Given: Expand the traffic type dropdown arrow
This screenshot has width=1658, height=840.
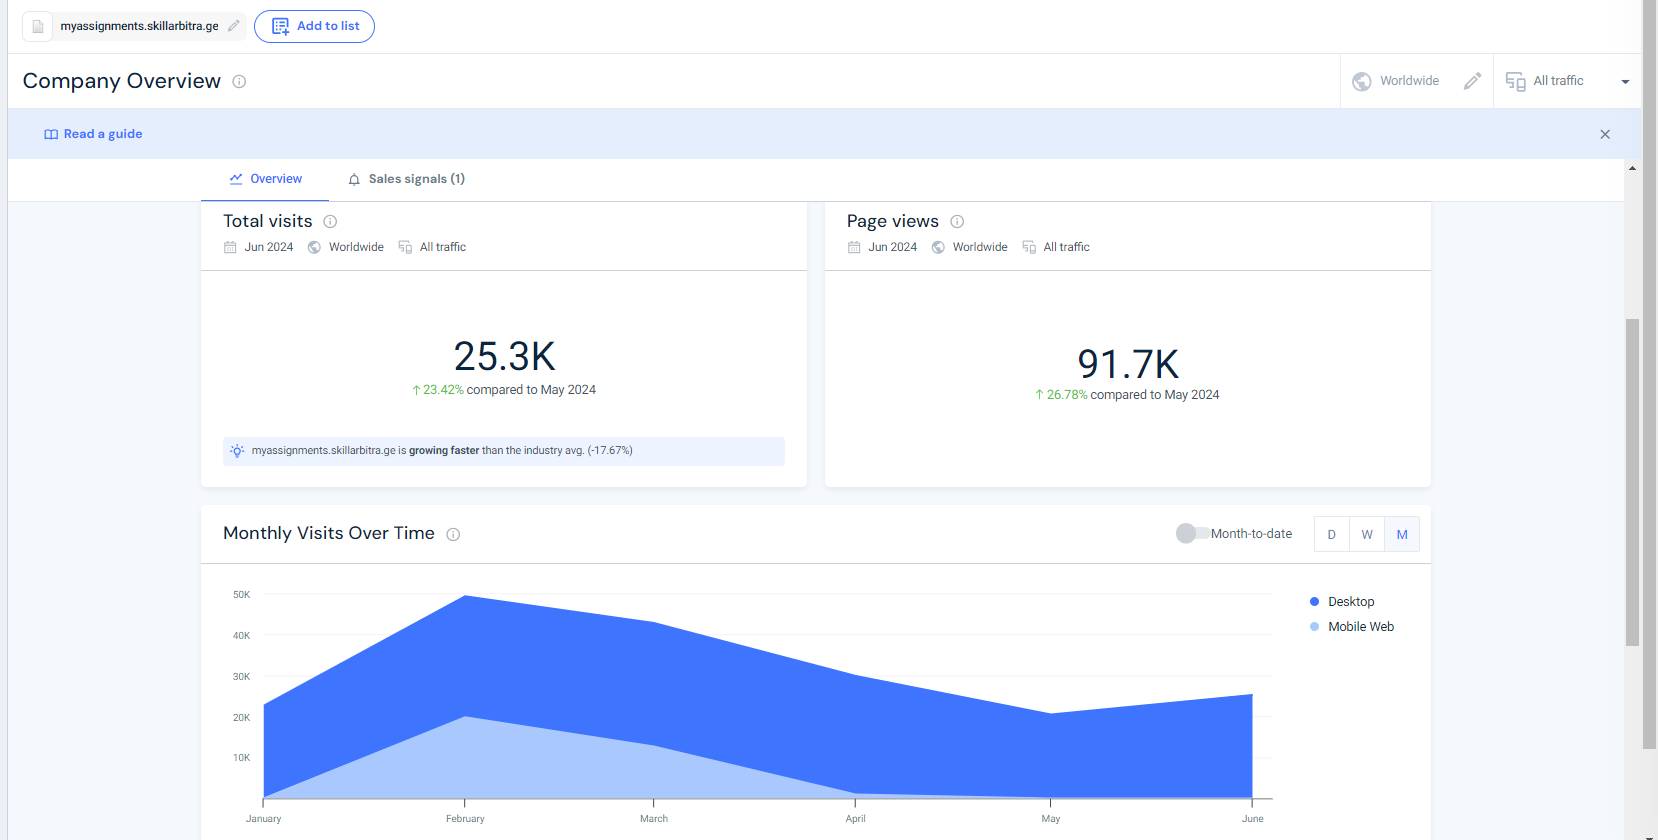Looking at the screenshot, I should tap(1625, 82).
